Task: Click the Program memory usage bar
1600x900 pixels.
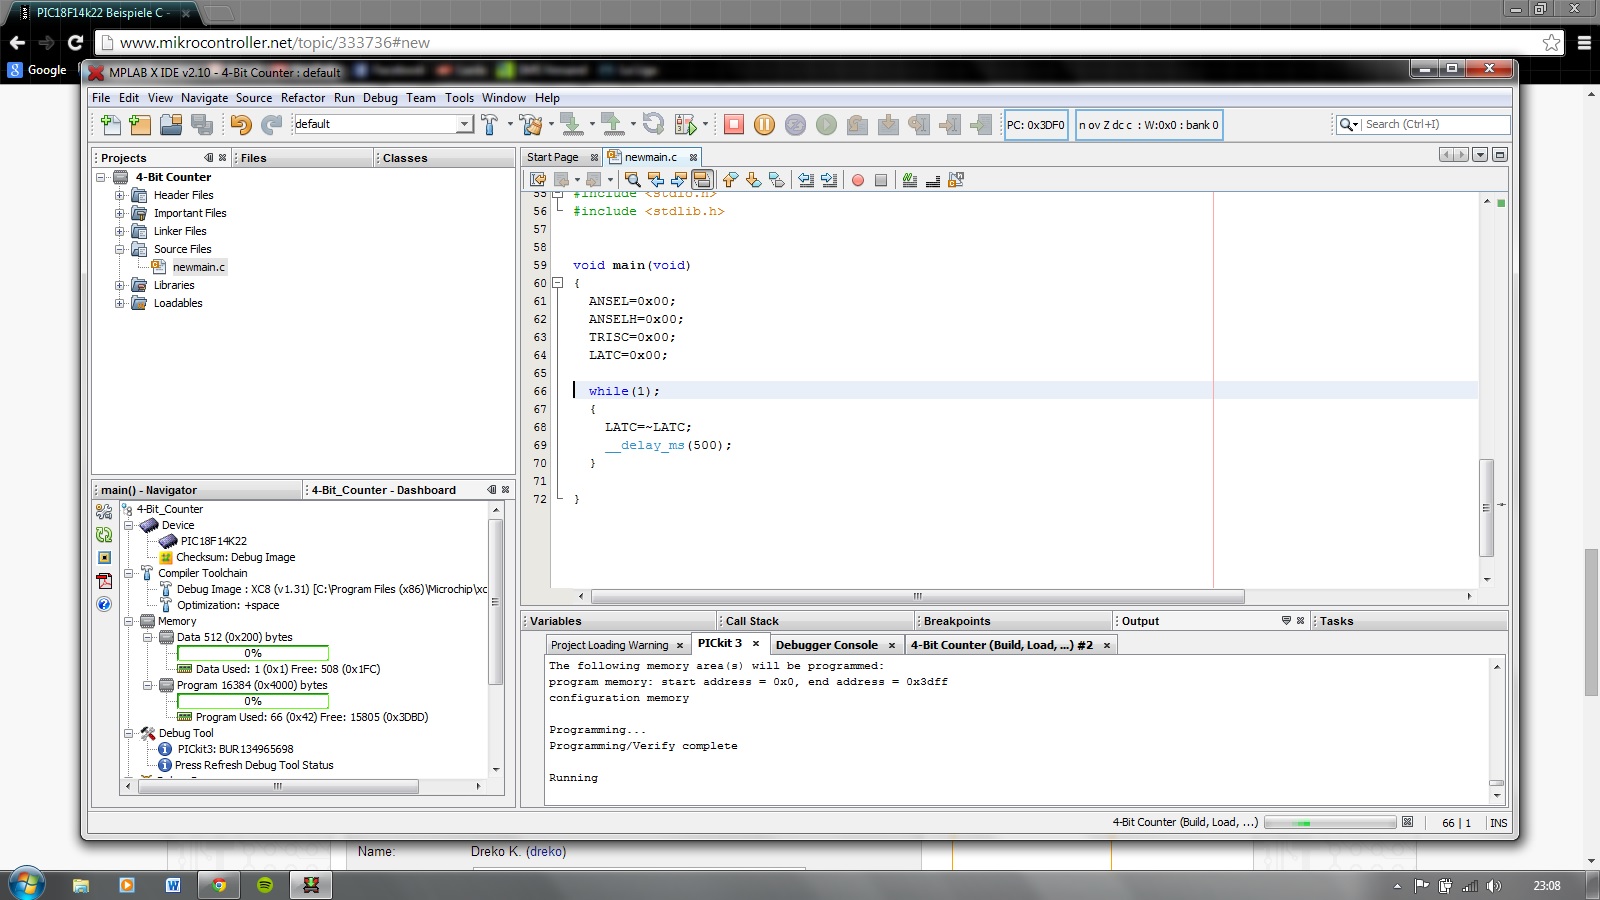Action: pos(253,701)
